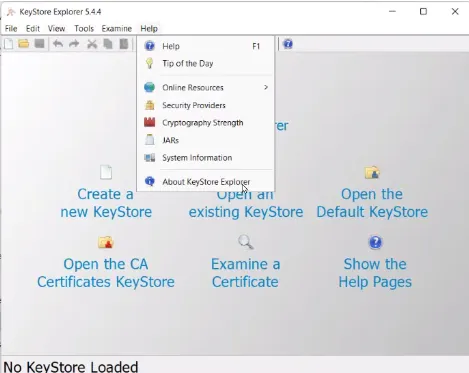Close the open Help menu
This screenshot has height=373, width=469.
click(x=149, y=29)
